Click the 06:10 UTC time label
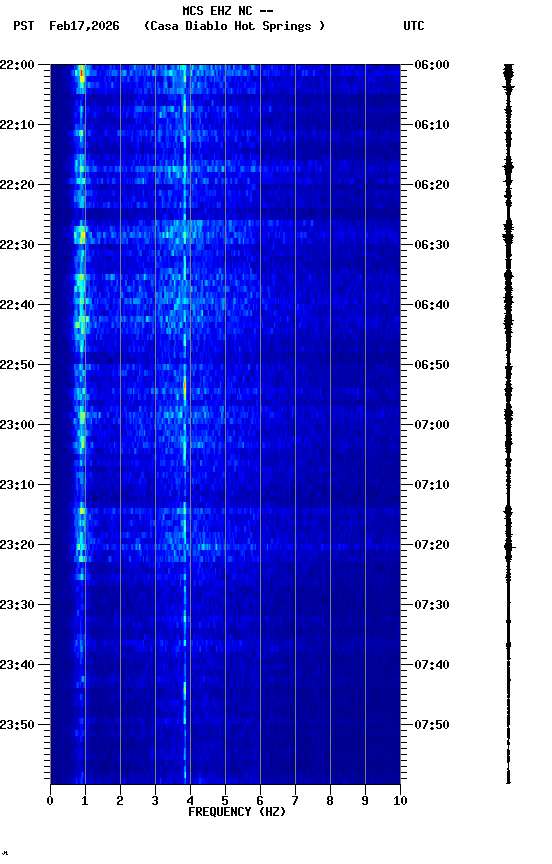The width and height of the screenshot is (552, 864). click(x=432, y=125)
